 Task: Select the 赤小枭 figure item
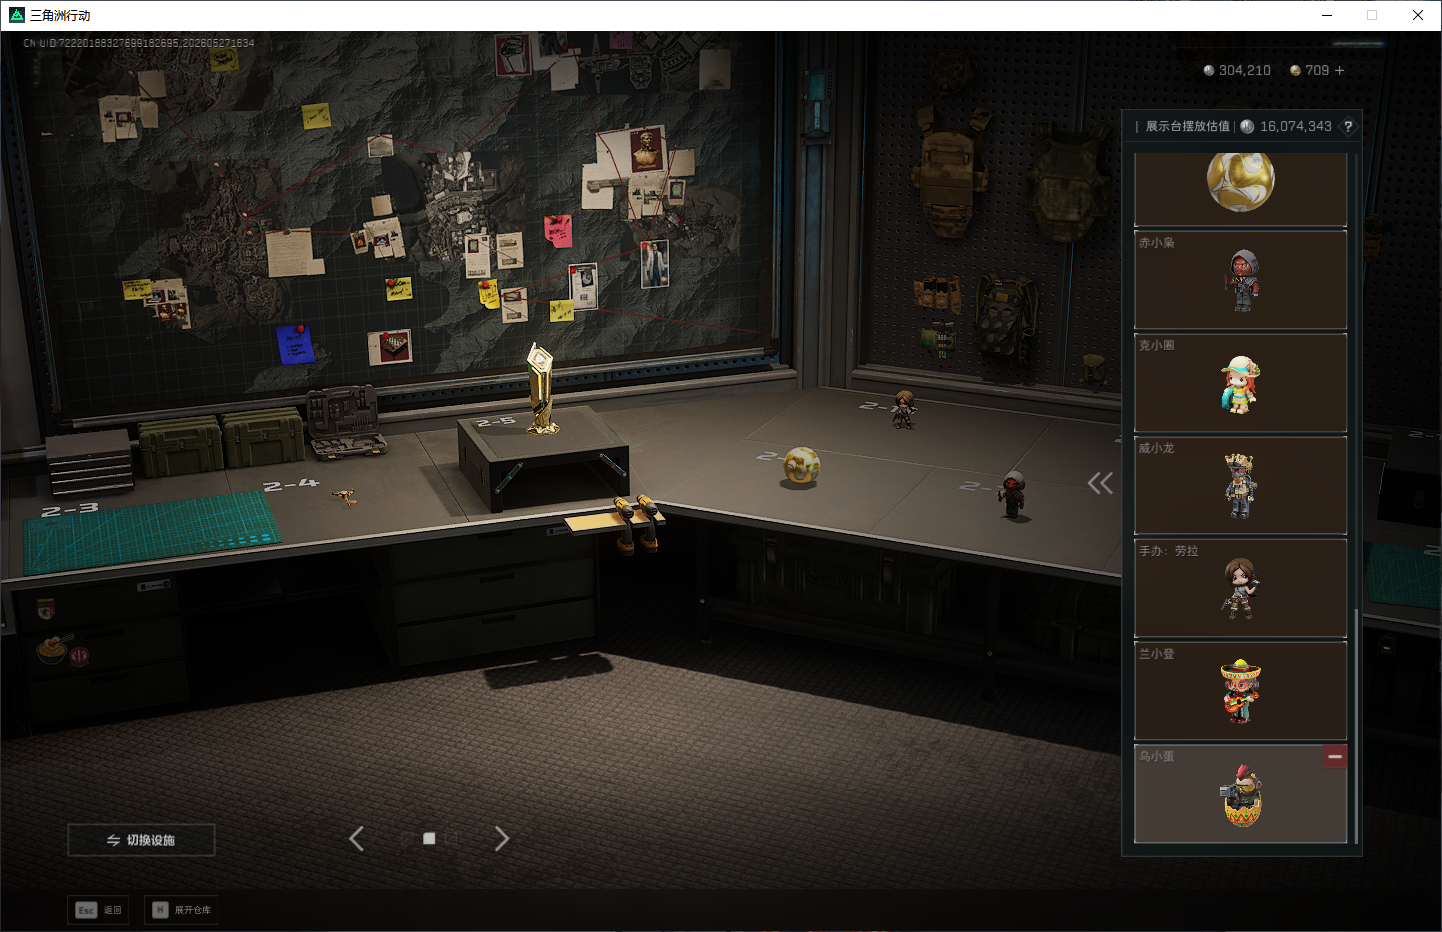(x=1240, y=280)
